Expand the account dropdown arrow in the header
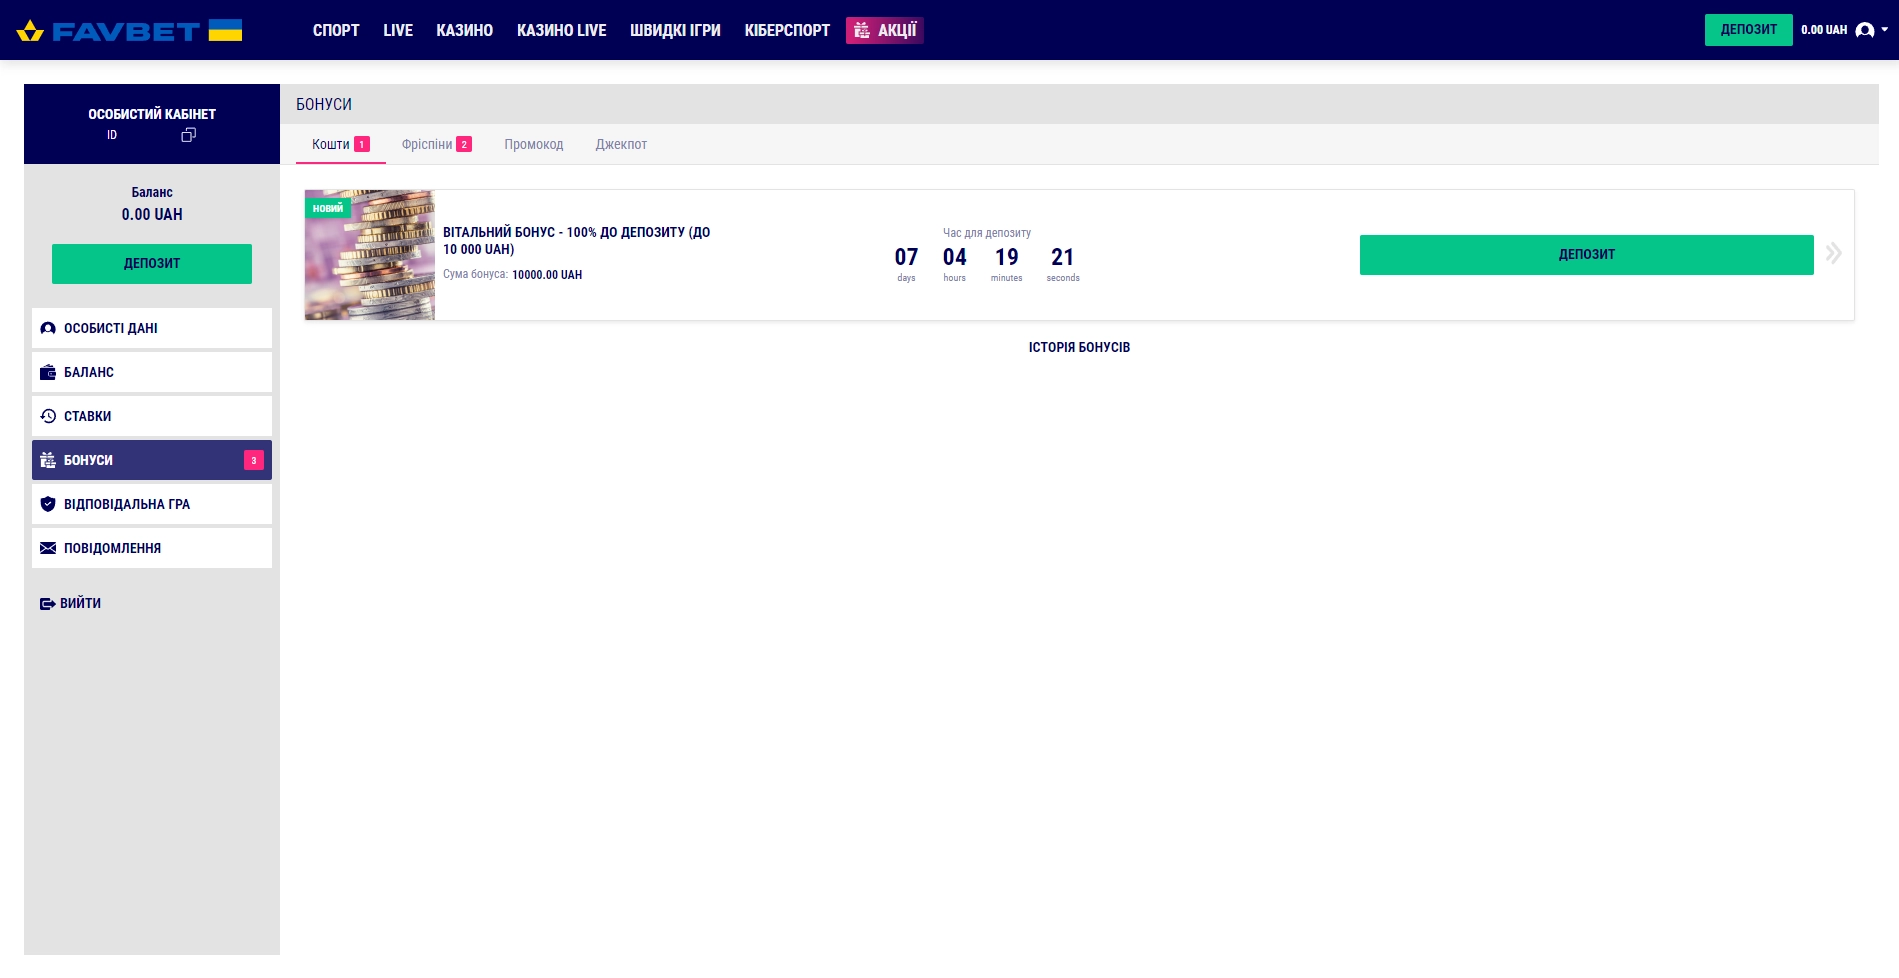 1885,30
